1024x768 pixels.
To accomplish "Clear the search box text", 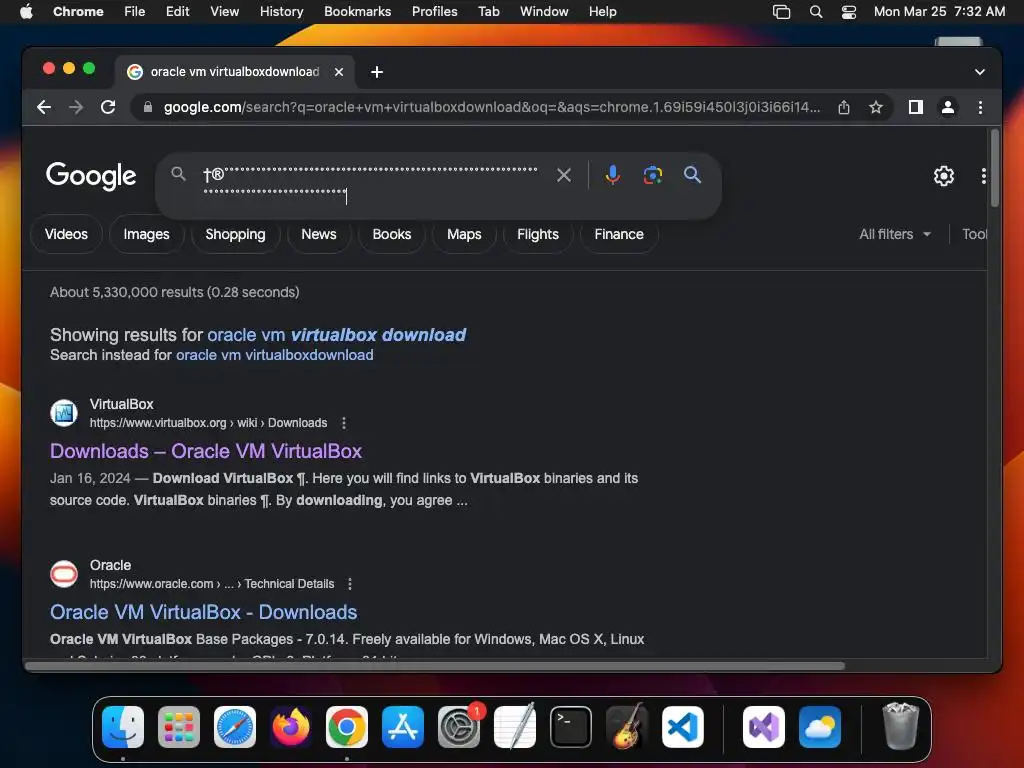I will pos(564,175).
